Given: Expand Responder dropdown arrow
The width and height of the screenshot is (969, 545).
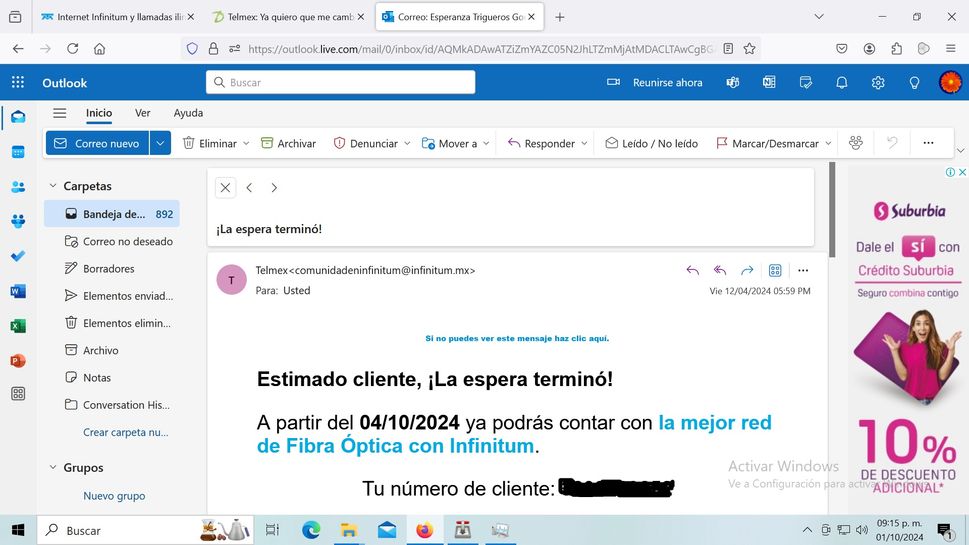Looking at the screenshot, I should pyautogui.click(x=584, y=143).
